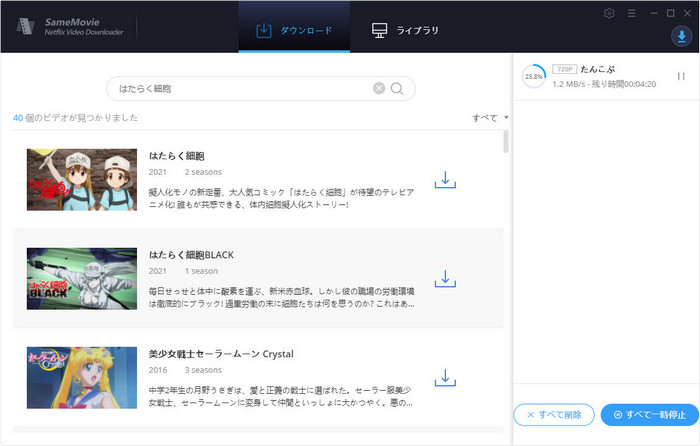The image size is (700, 446).
Task: Open the はたらく細胞BLACK thumbnail
Action: [82, 279]
